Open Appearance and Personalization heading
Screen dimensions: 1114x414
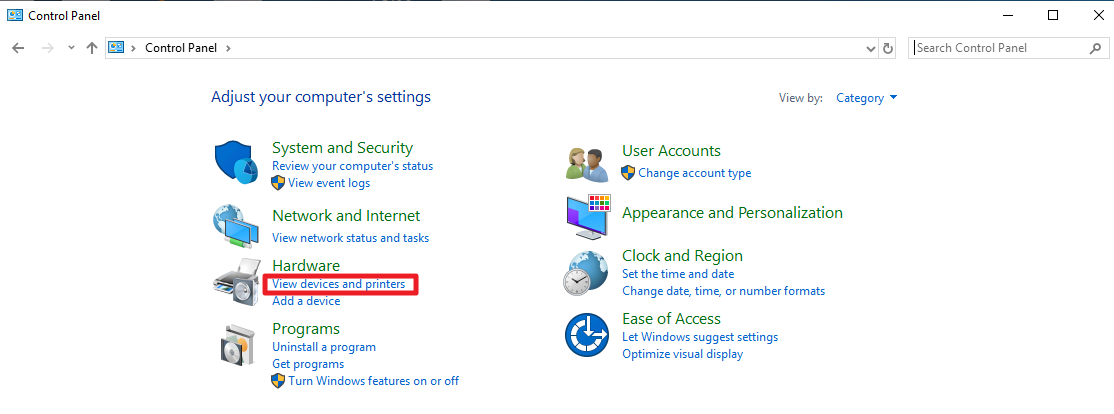732,213
